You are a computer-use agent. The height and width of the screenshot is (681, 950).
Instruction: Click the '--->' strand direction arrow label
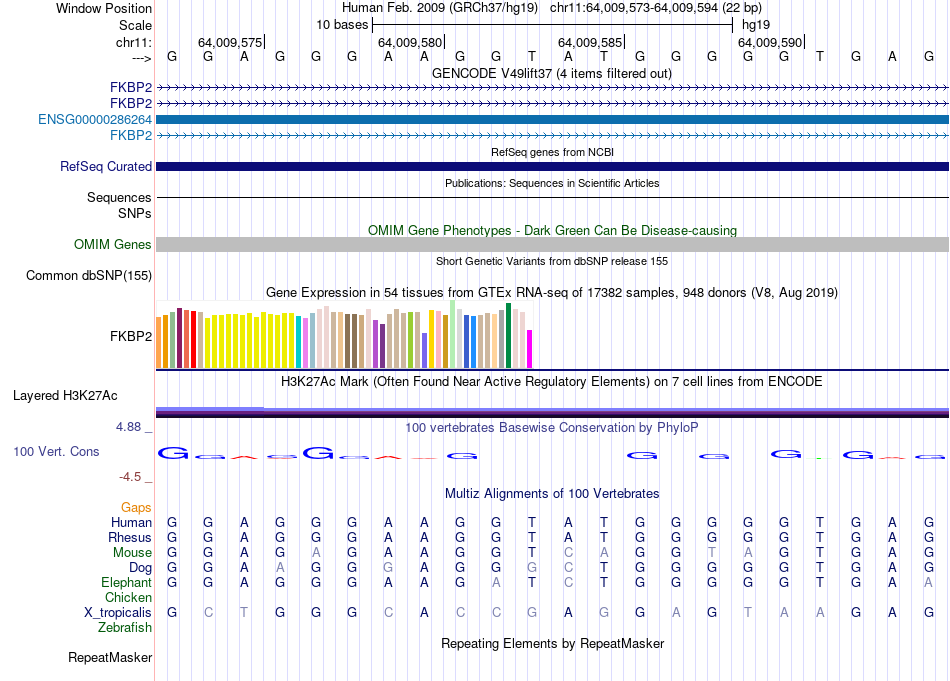pyautogui.click(x=142, y=58)
